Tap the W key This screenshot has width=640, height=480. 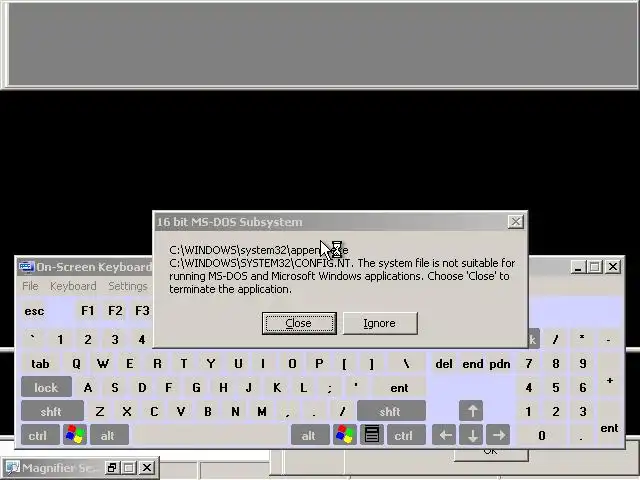103,363
